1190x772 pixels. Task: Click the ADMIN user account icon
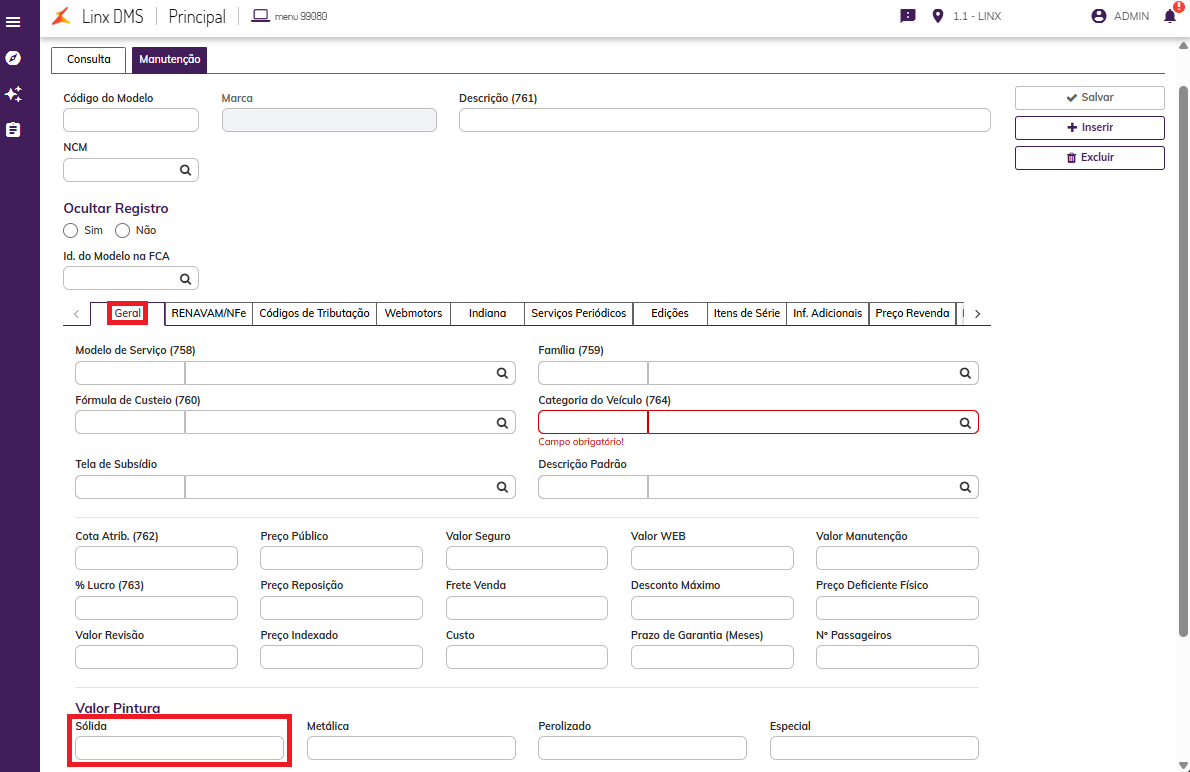(x=1099, y=16)
